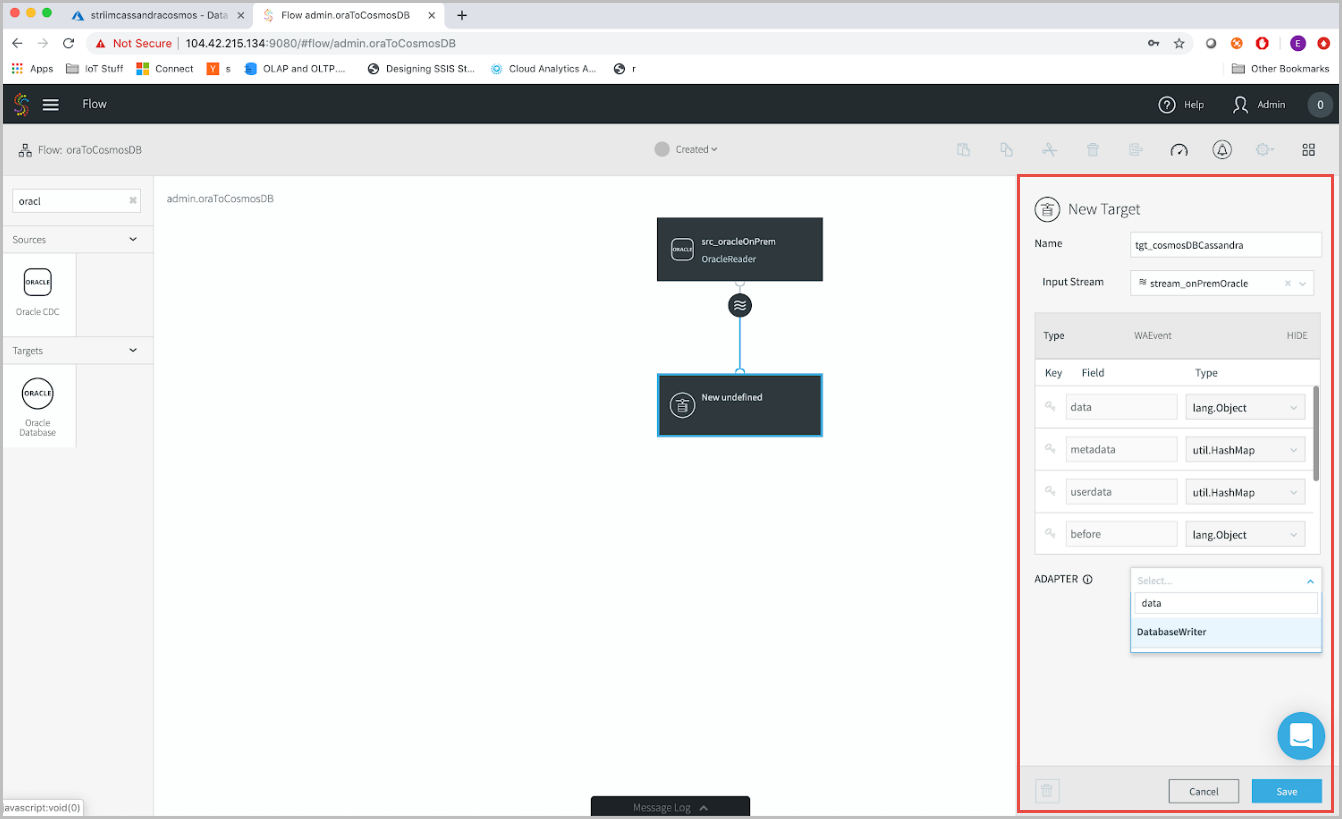
Task: Collapse the Sources section in sidebar
Action: [x=131, y=239]
